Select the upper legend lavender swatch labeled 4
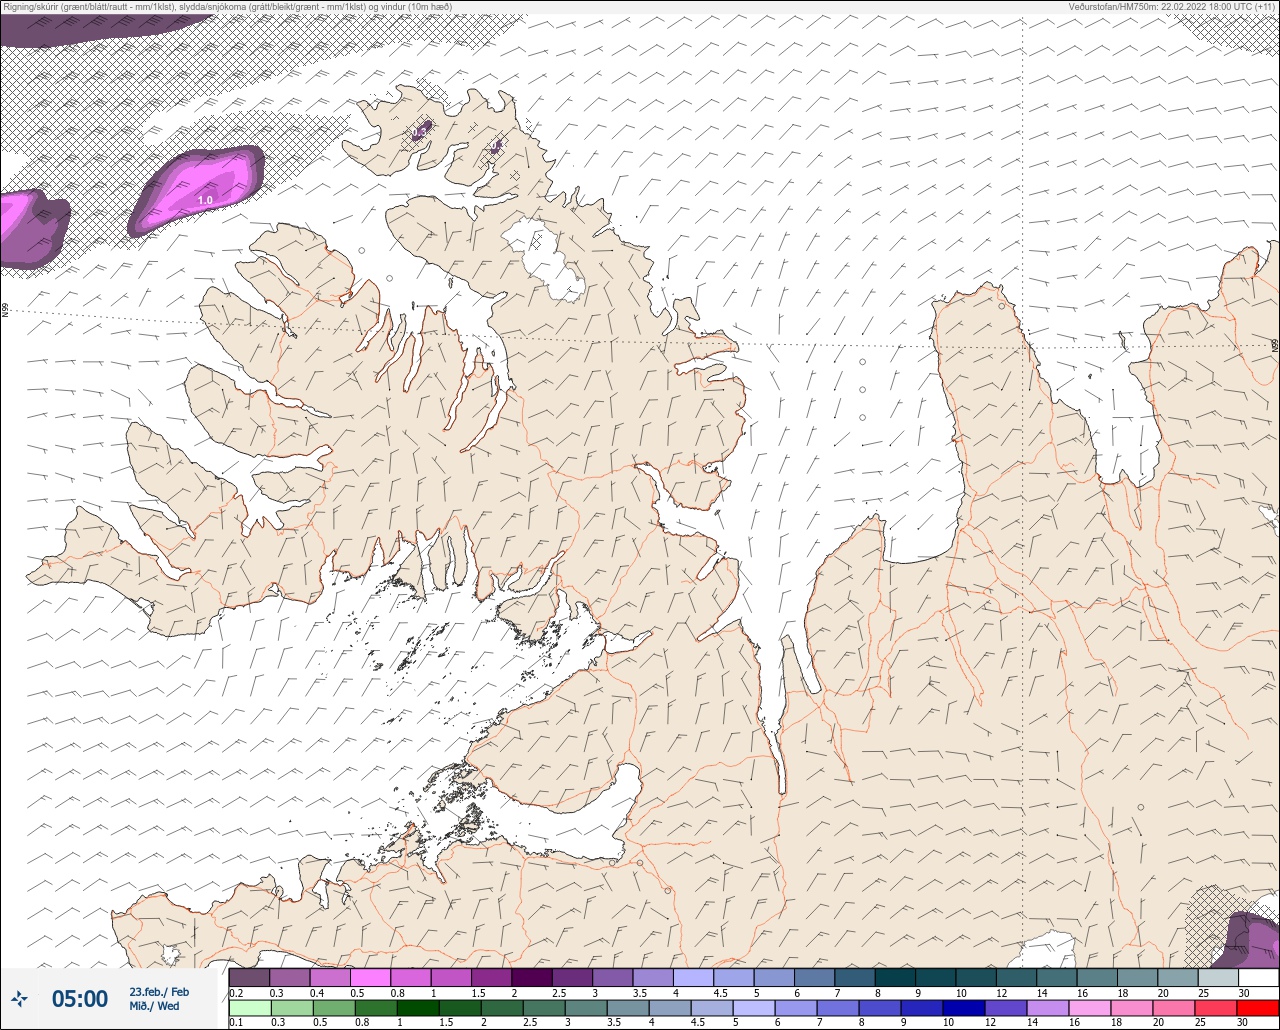1280x1030 pixels. tap(693, 977)
